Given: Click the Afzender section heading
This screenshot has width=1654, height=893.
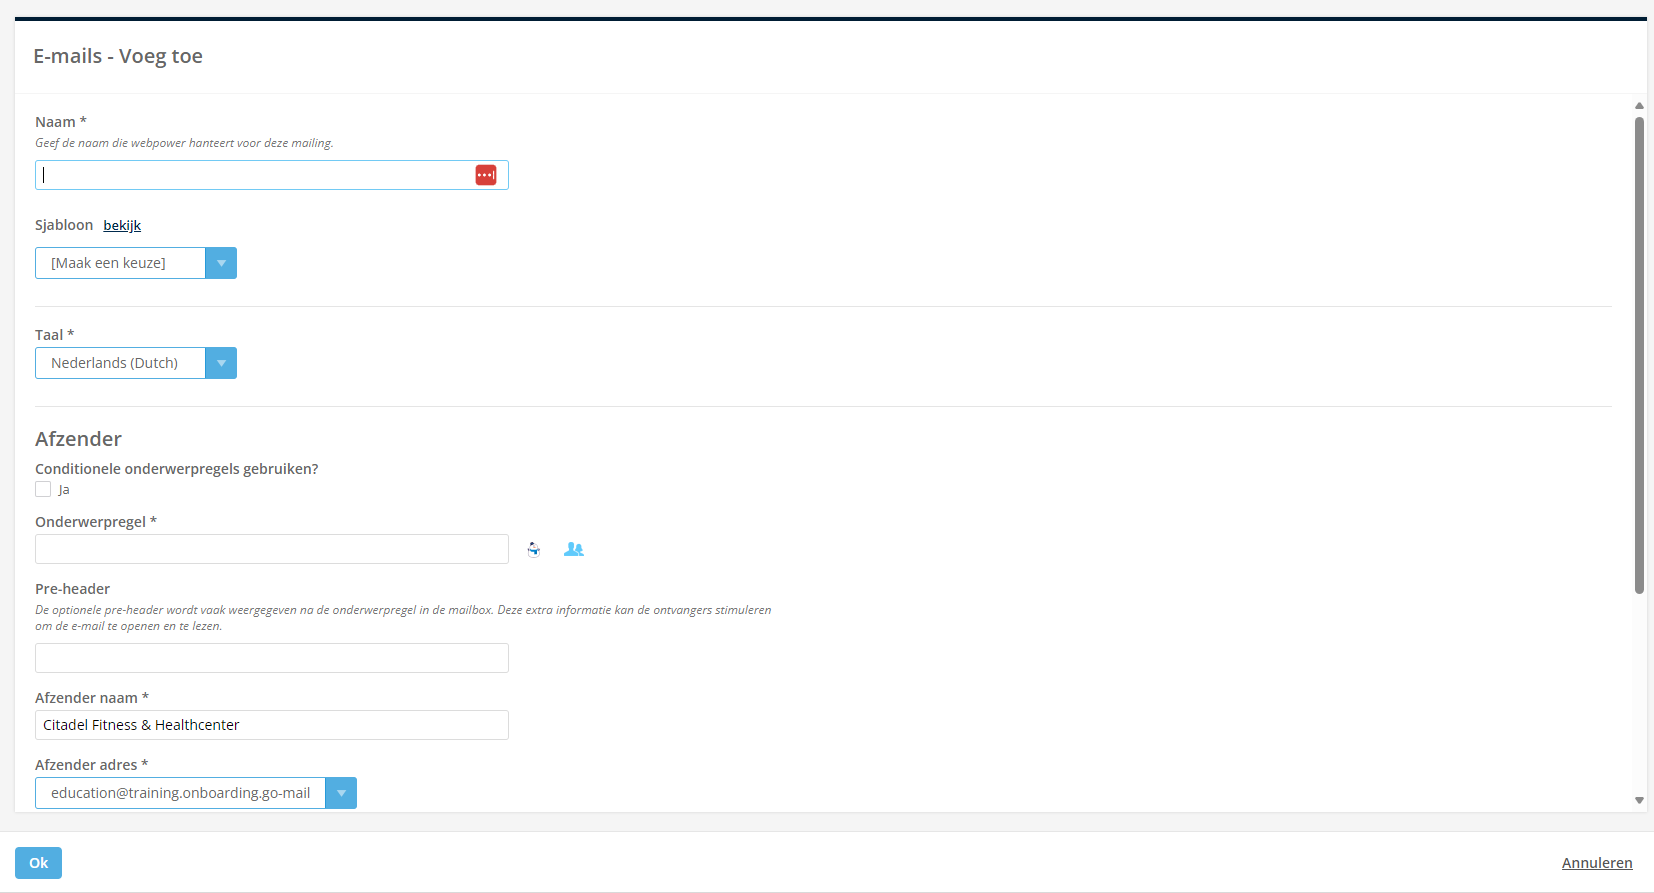Looking at the screenshot, I should tap(78, 439).
